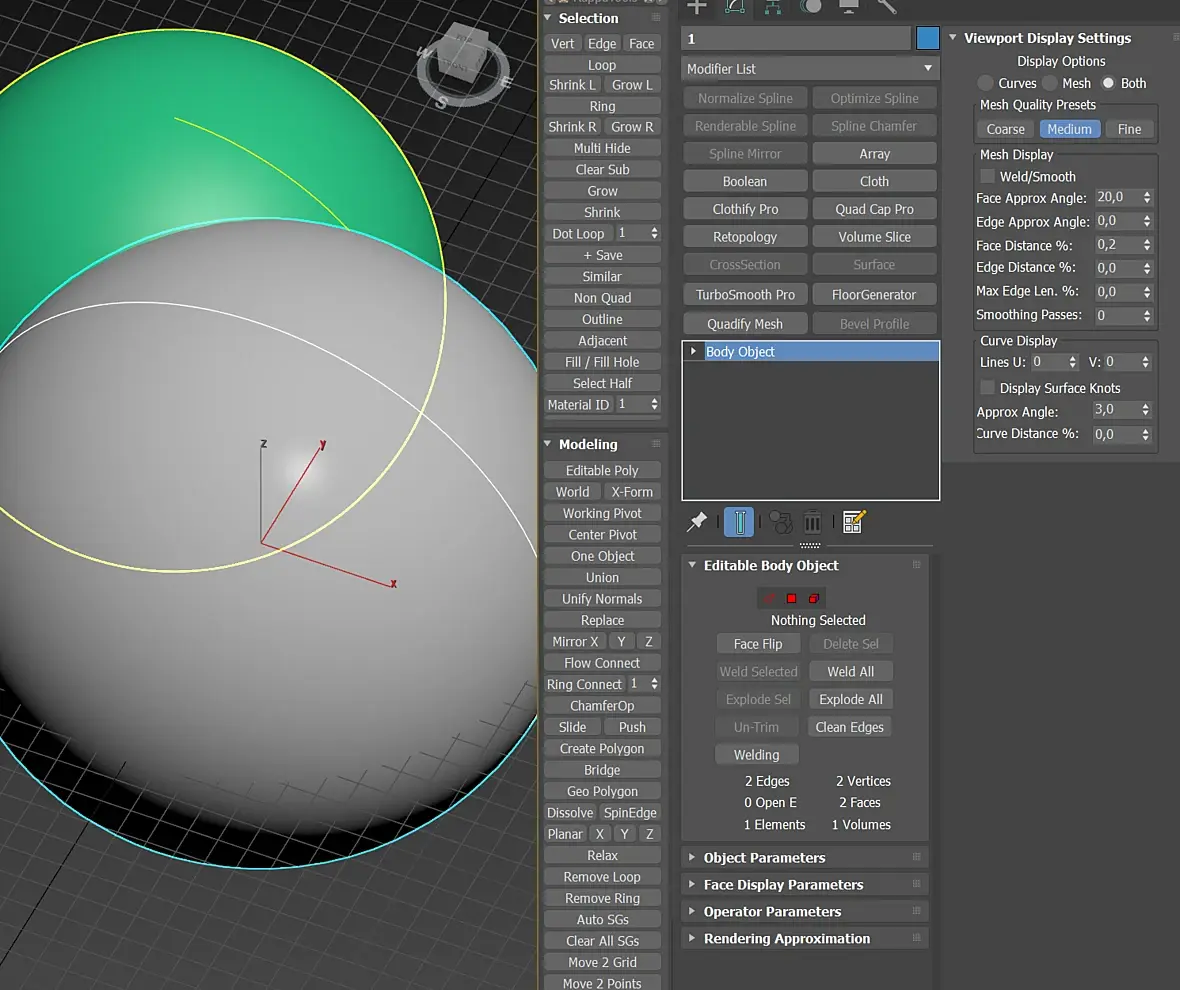
Task: Select the Mesh display option
Action: pos(1050,83)
